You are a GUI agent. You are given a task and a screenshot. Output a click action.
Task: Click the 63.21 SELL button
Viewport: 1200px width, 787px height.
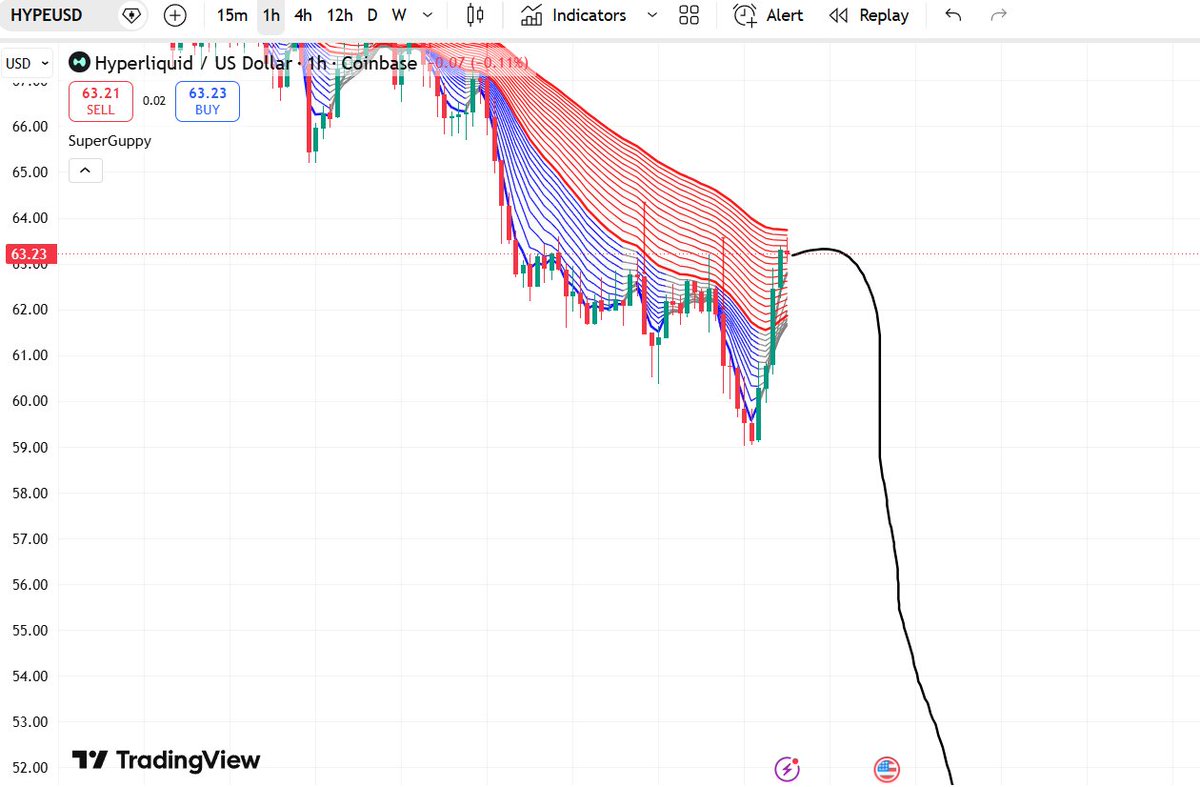101,101
